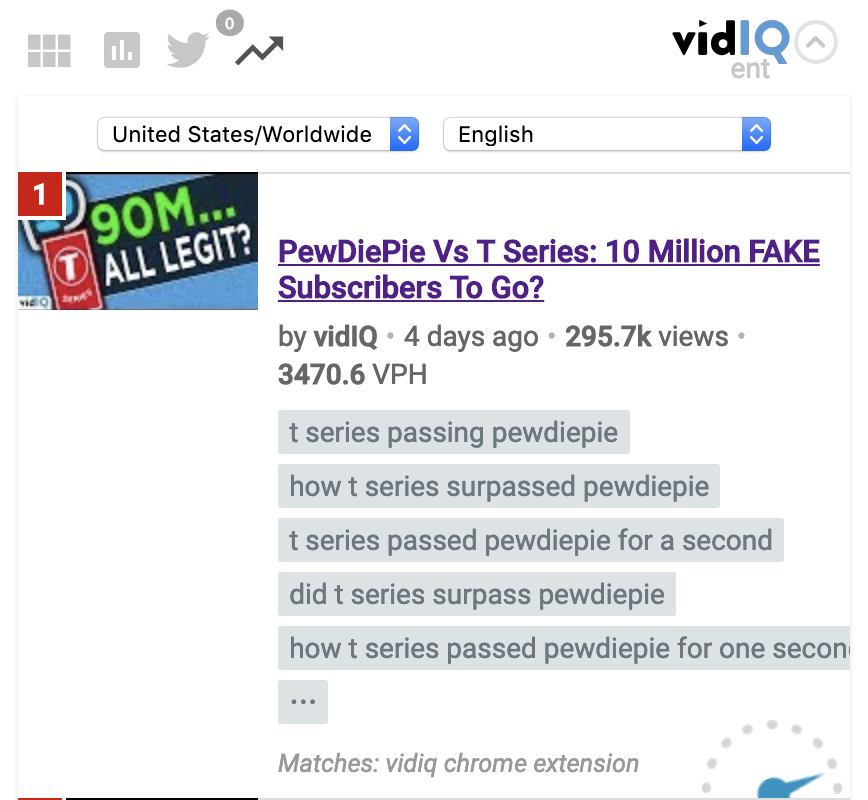Select tag 't series passing pewdiepie'
This screenshot has width=868, height=800.
pos(453,432)
